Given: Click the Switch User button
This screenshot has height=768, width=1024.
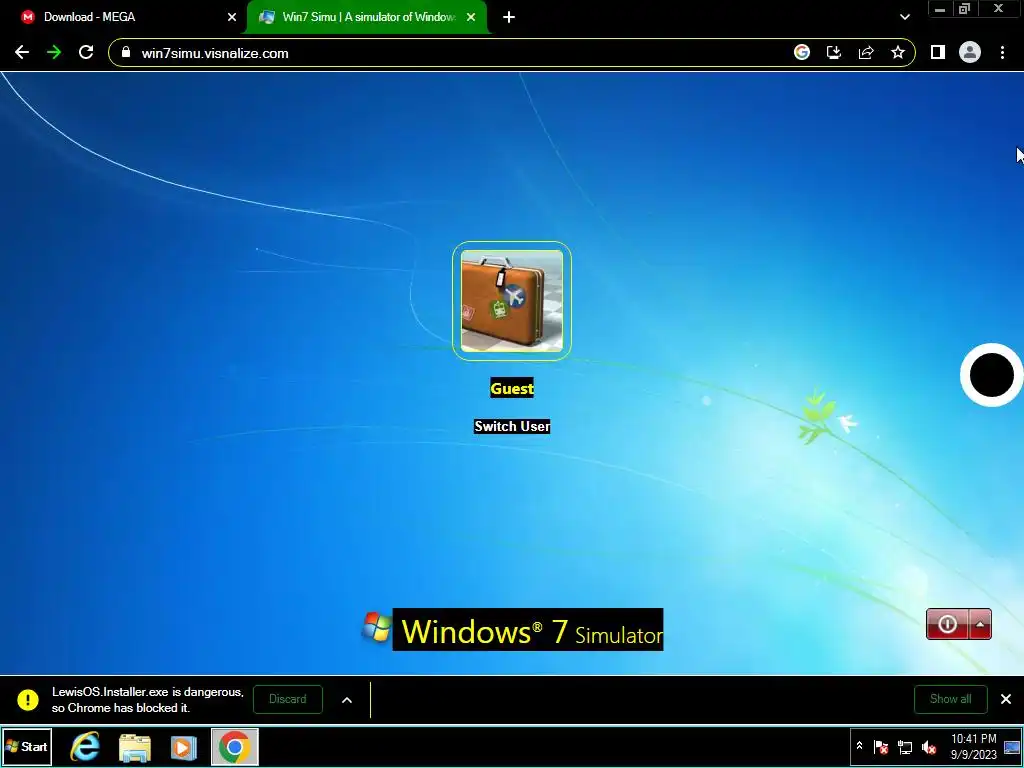Looking at the screenshot, I should (512, 426).
